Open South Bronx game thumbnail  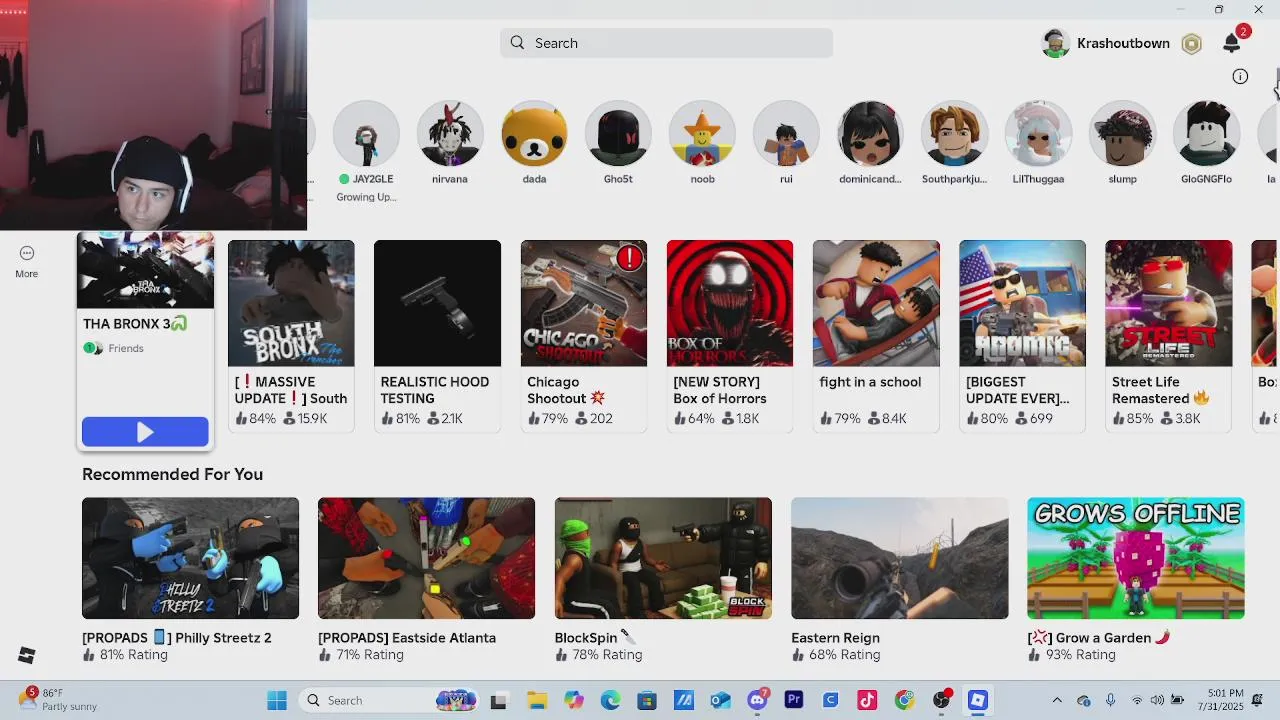pos(291,303)
